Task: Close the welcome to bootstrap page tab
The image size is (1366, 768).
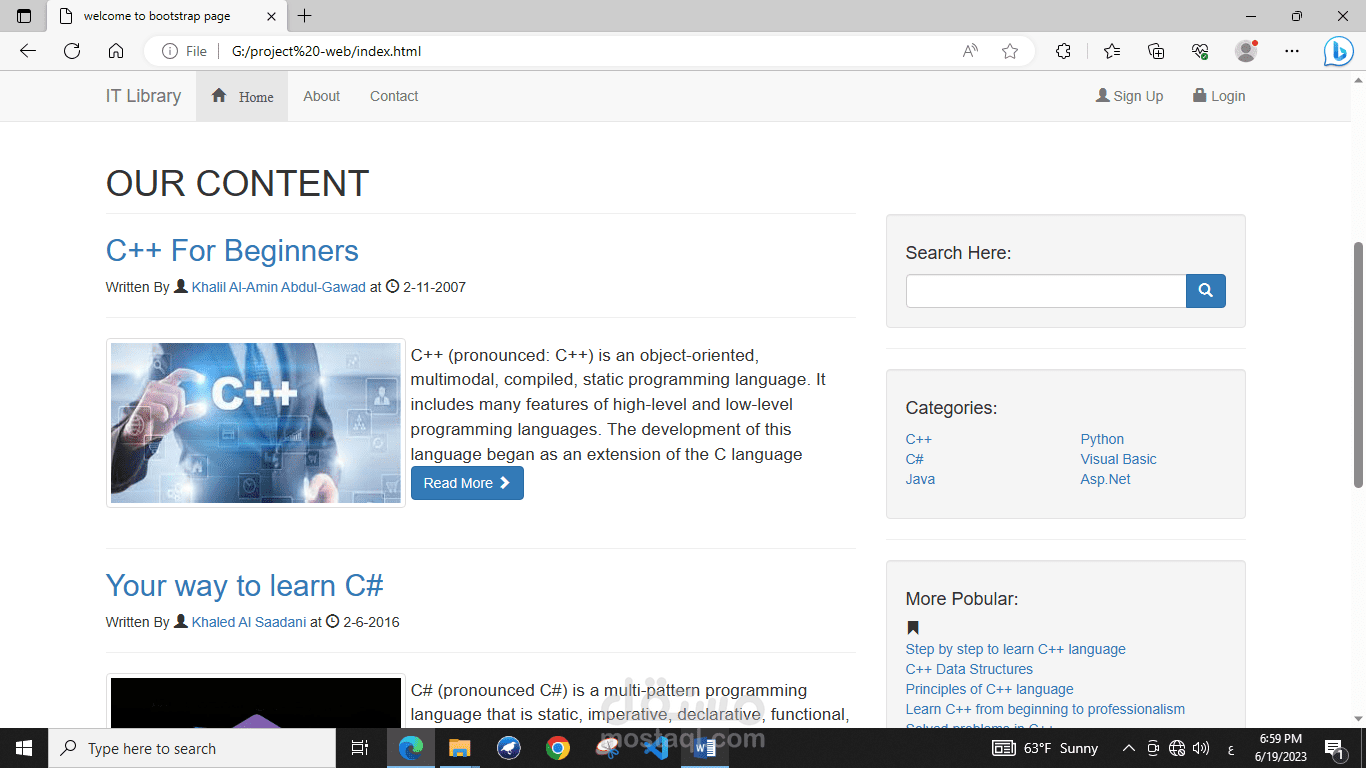Action: click(271, 16)
